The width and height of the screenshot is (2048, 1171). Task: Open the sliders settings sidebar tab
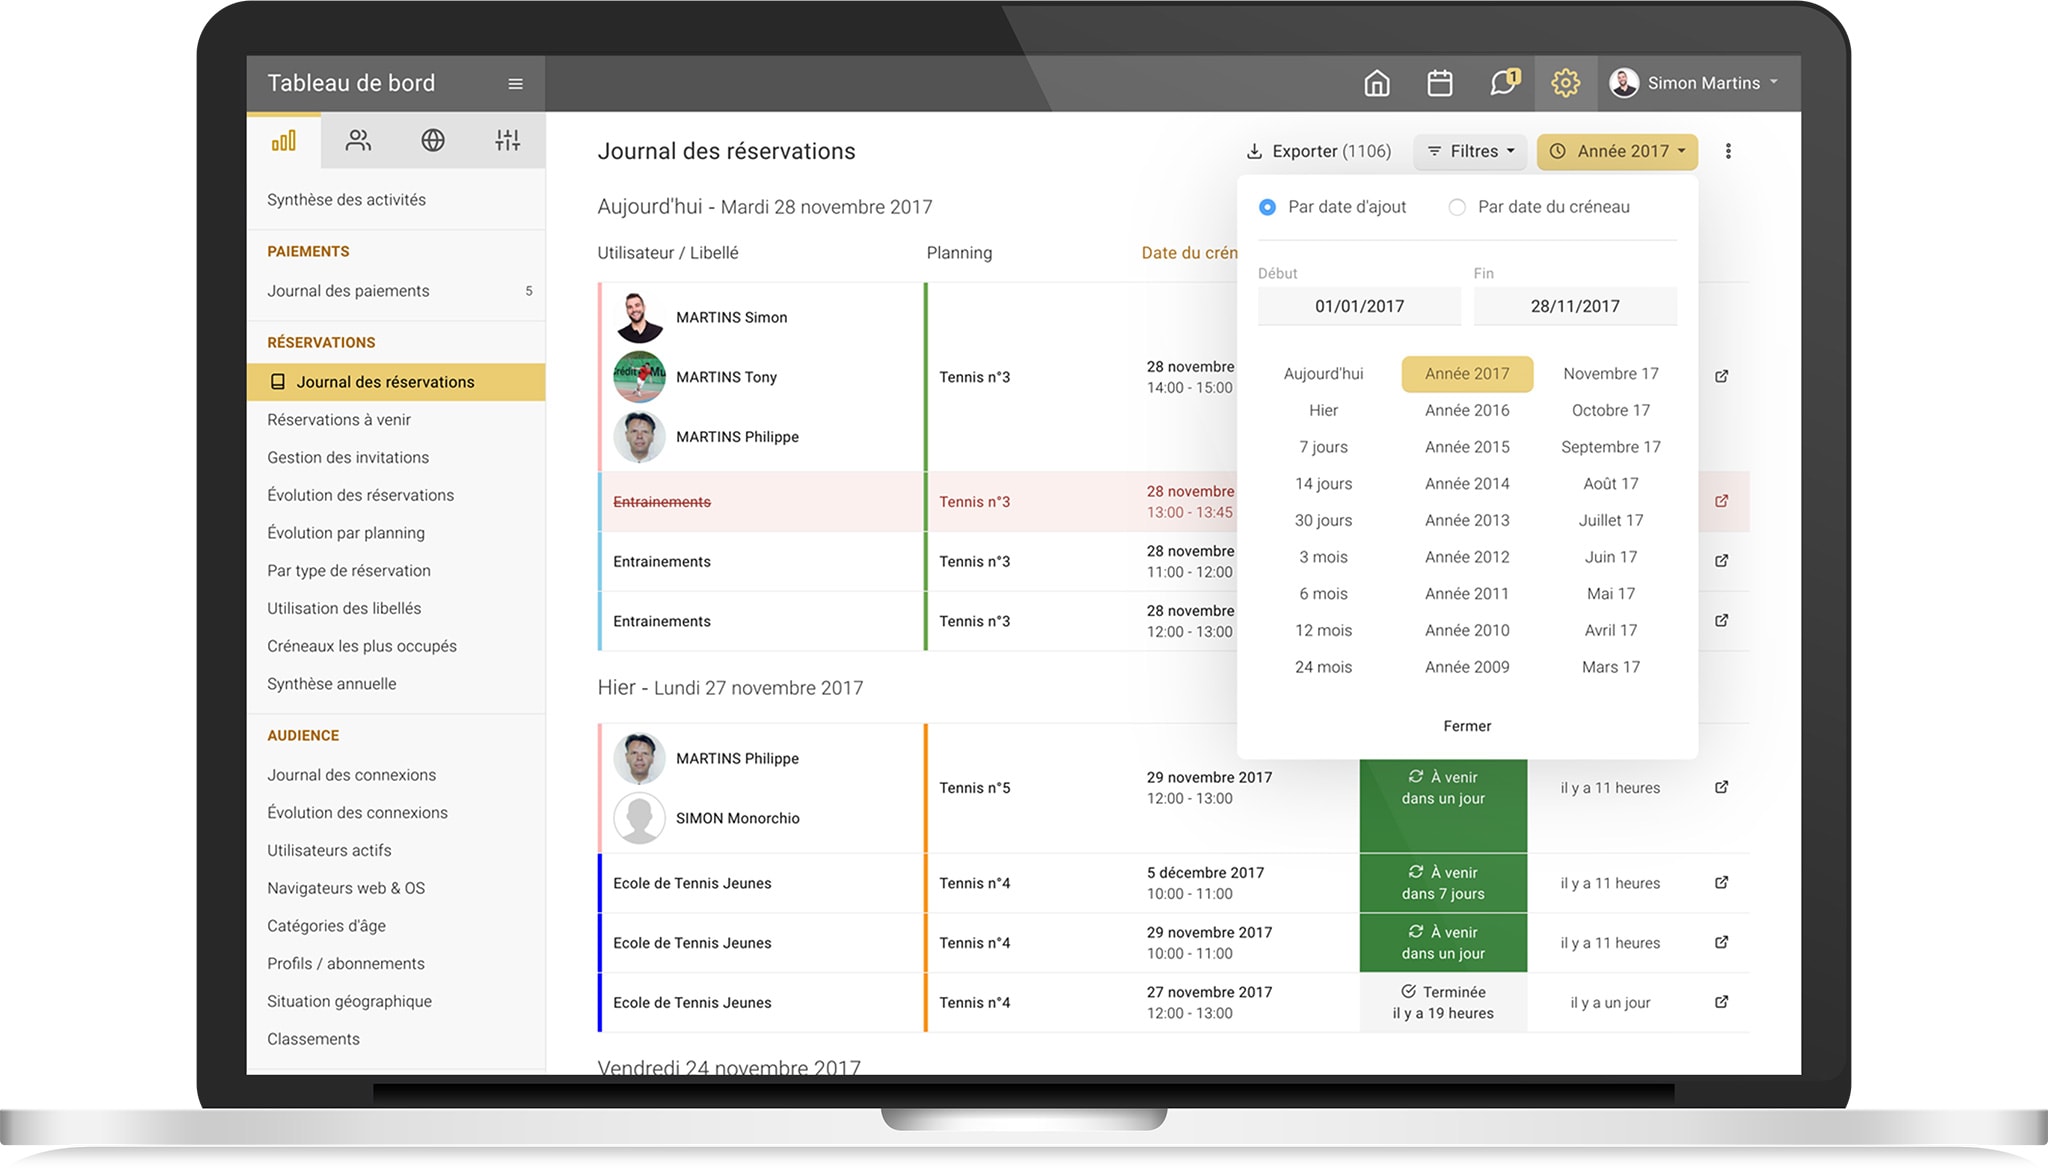click(x=508, y=141)
